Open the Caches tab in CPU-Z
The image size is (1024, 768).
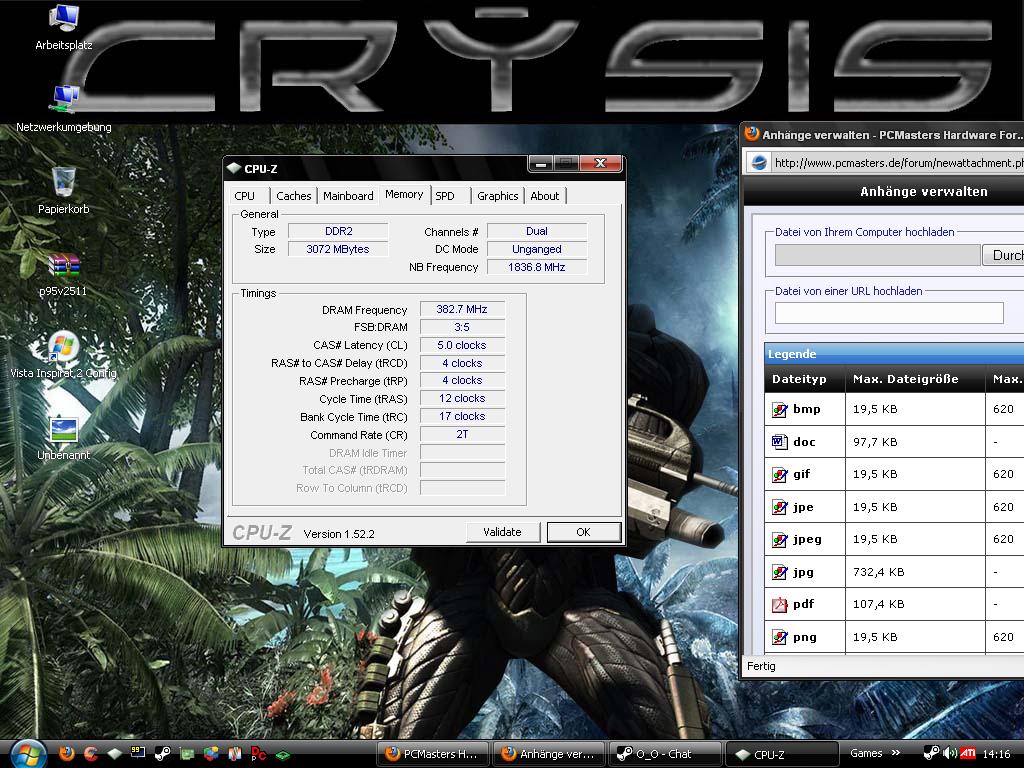click(x=294, y=196)
